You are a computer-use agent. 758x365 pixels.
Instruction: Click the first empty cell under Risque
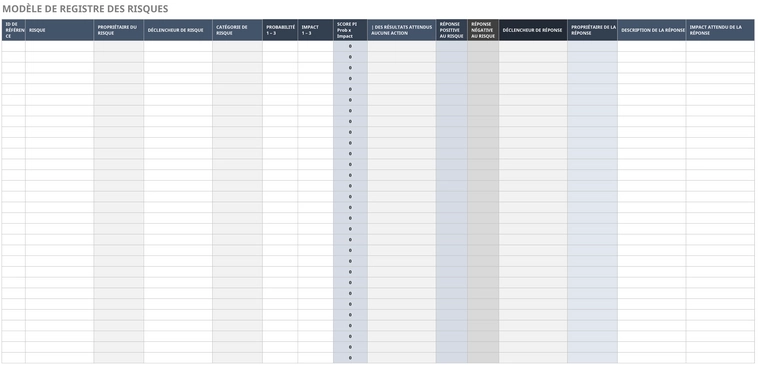pos(59,46)
